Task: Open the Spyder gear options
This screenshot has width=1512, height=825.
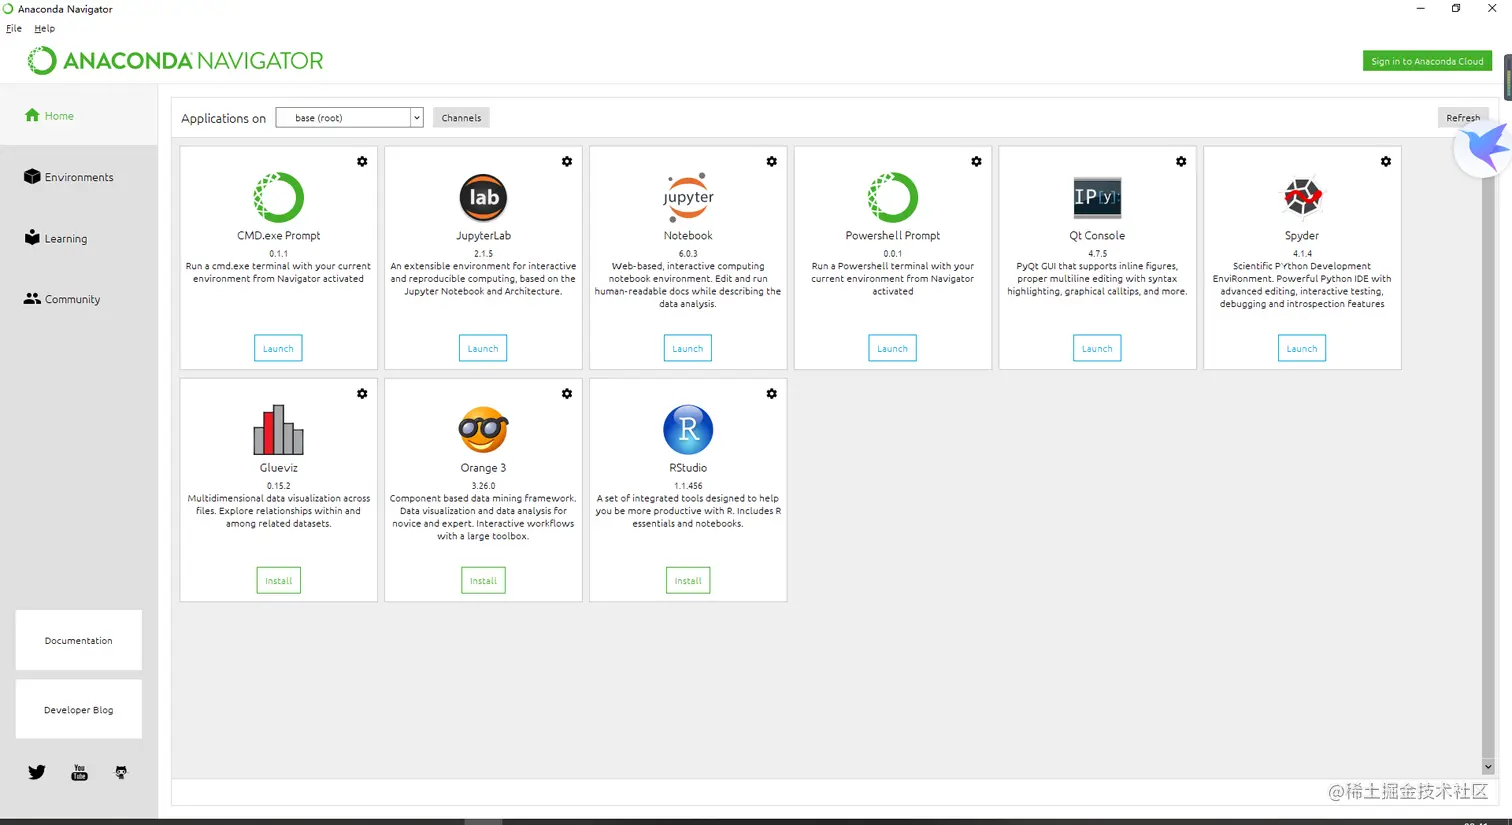Action: click(1386, 161)
